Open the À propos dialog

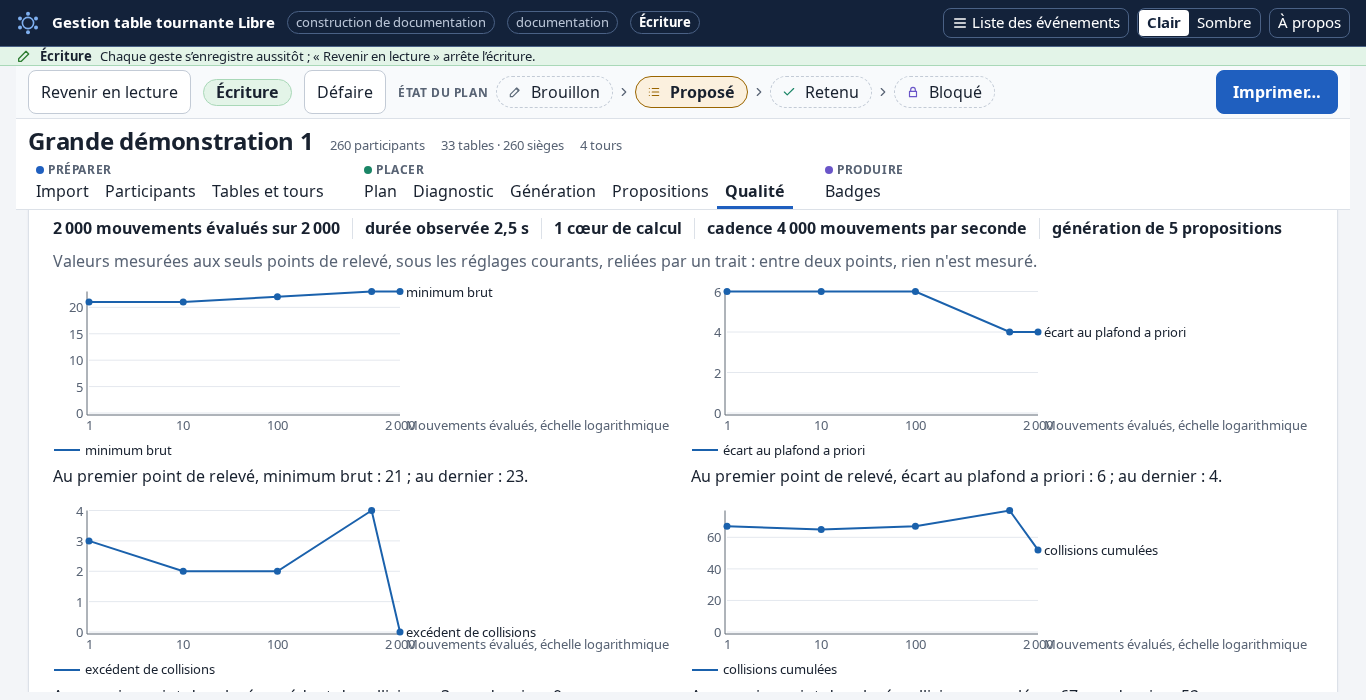1309,23
